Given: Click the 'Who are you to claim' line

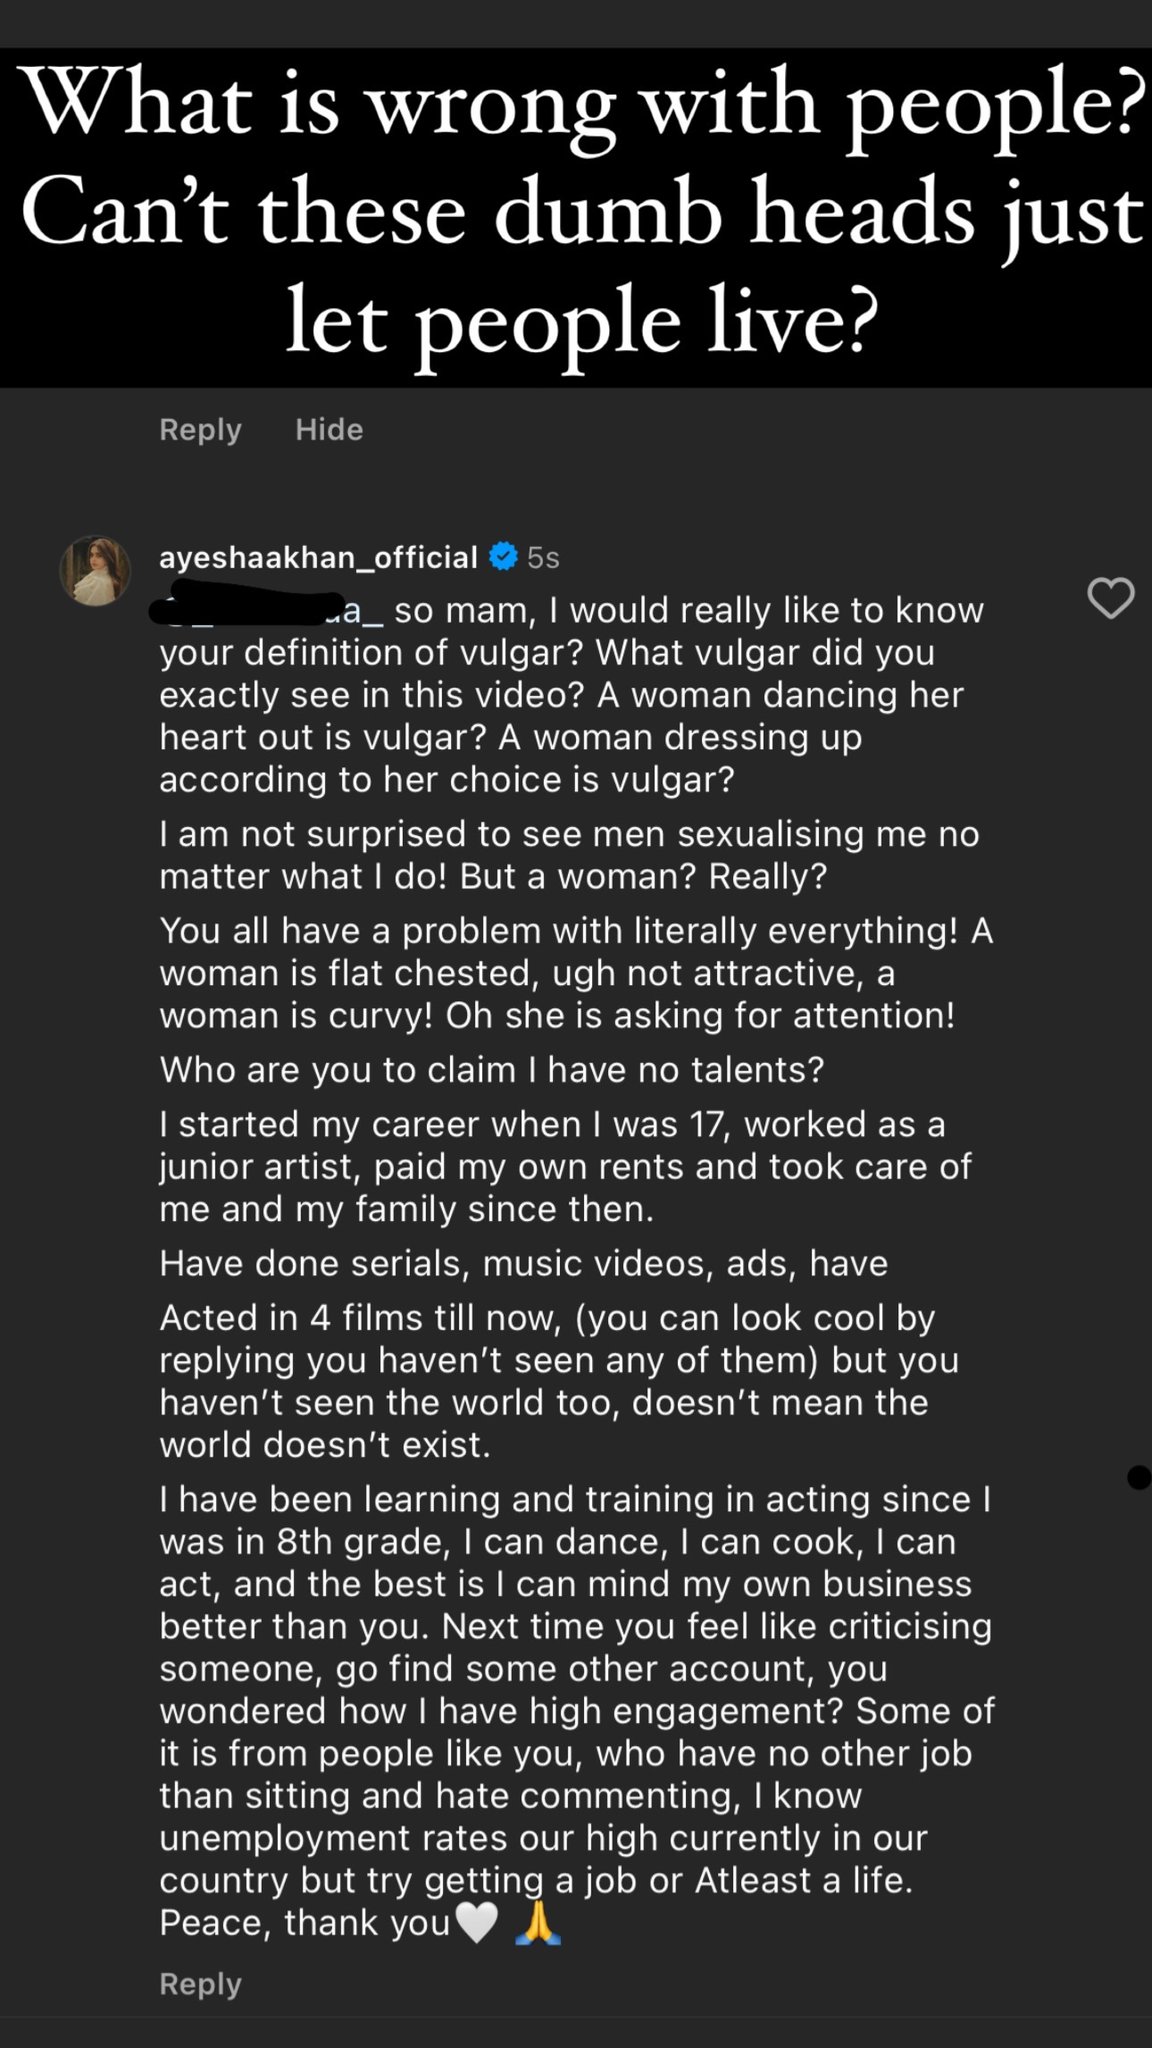Looking at the screenshot, I should (x=491, y=1070).
